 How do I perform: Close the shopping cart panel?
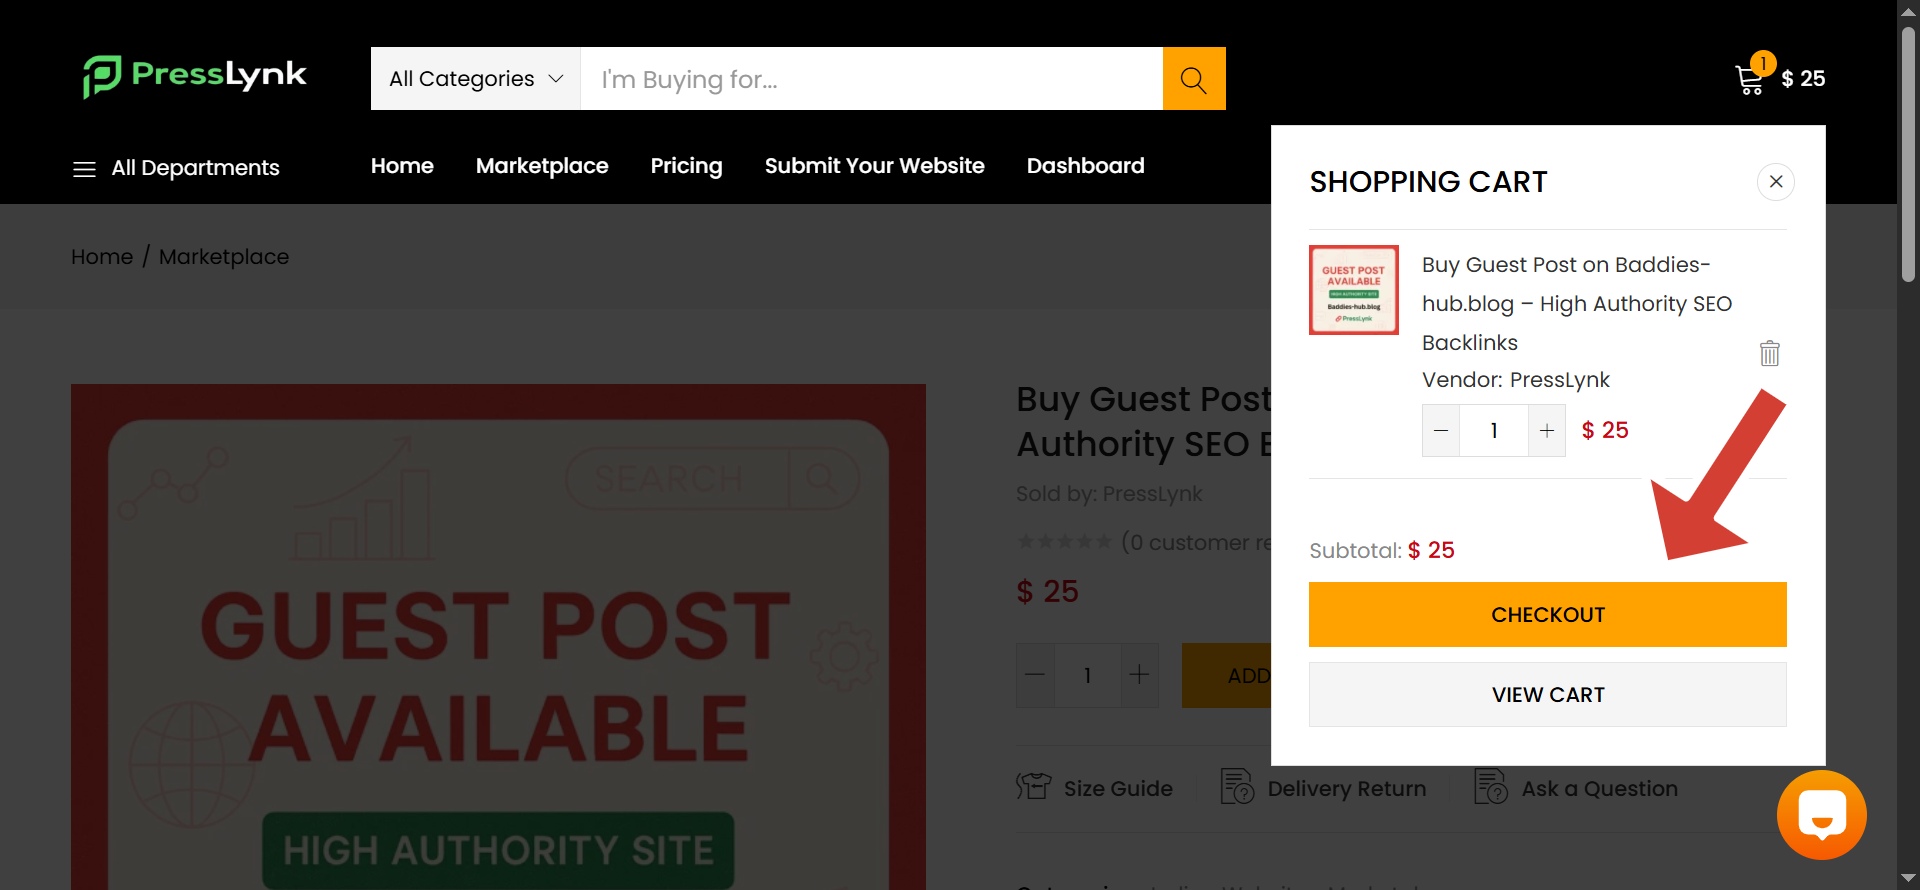1776,181
